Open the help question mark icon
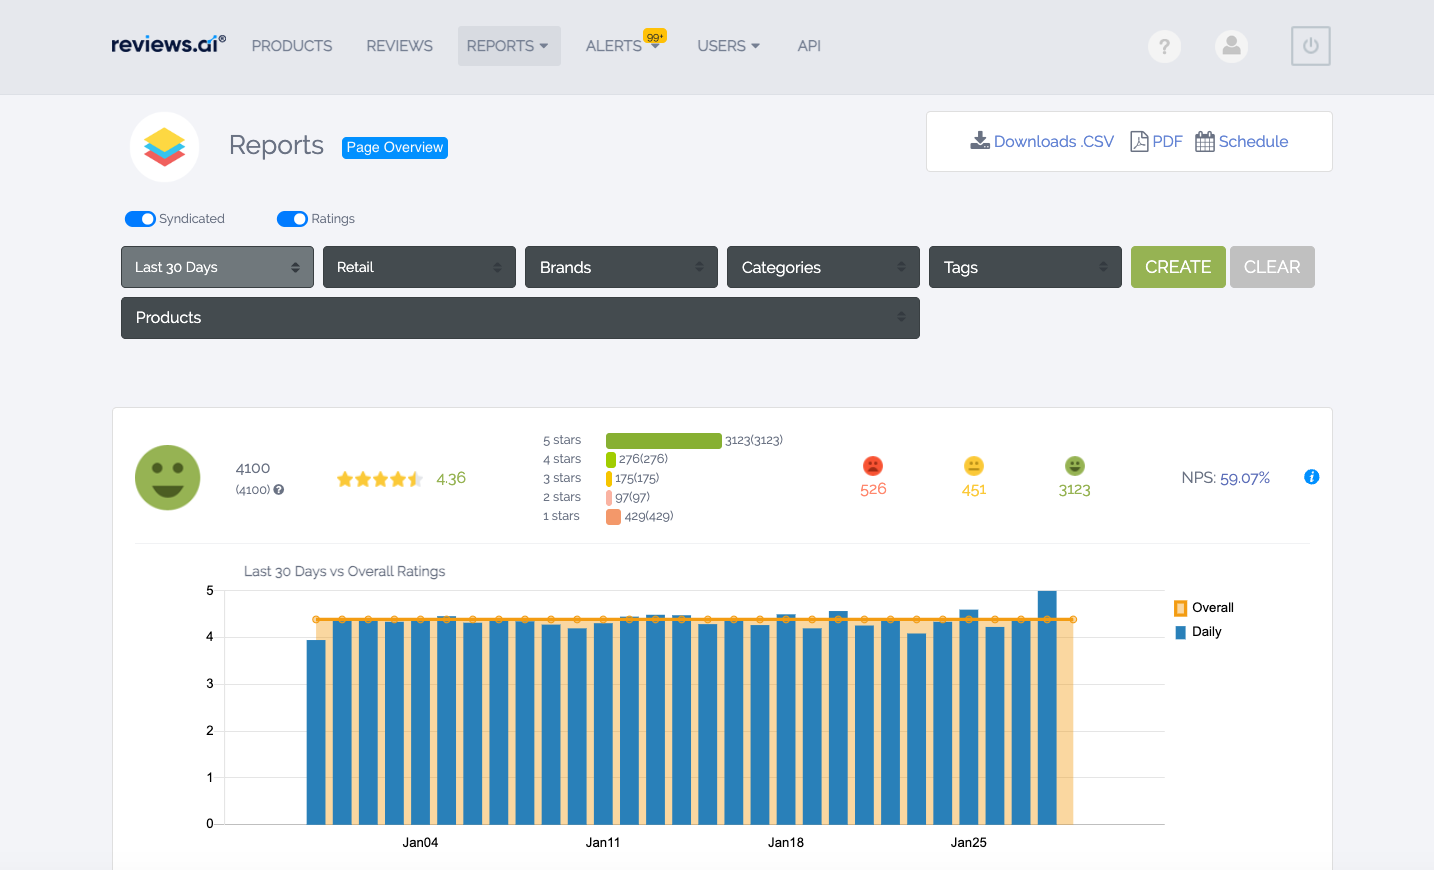The image size is (1434, 870). (1164, 46)
